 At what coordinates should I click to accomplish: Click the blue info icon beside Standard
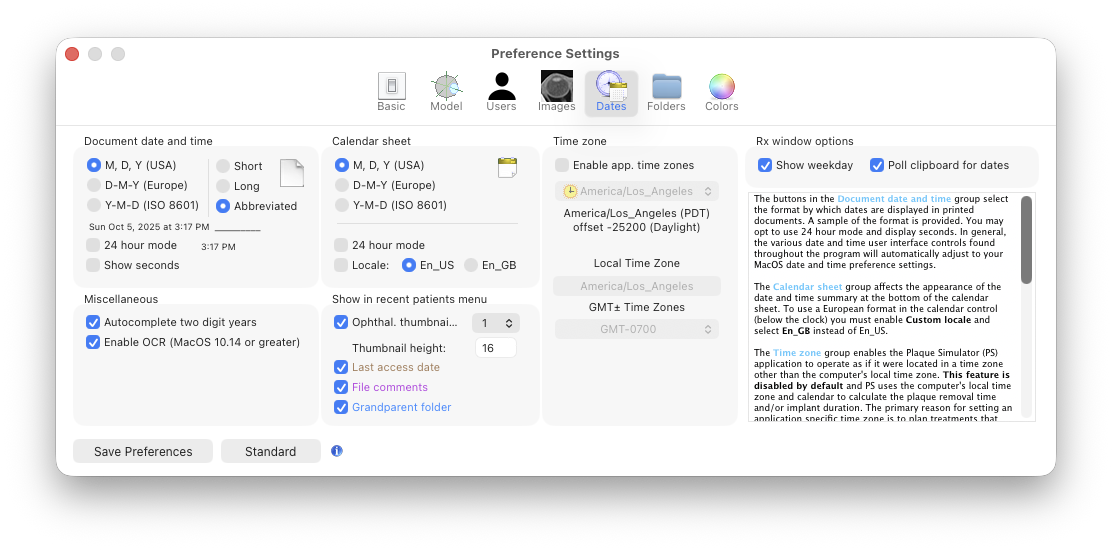click(337, 451)
